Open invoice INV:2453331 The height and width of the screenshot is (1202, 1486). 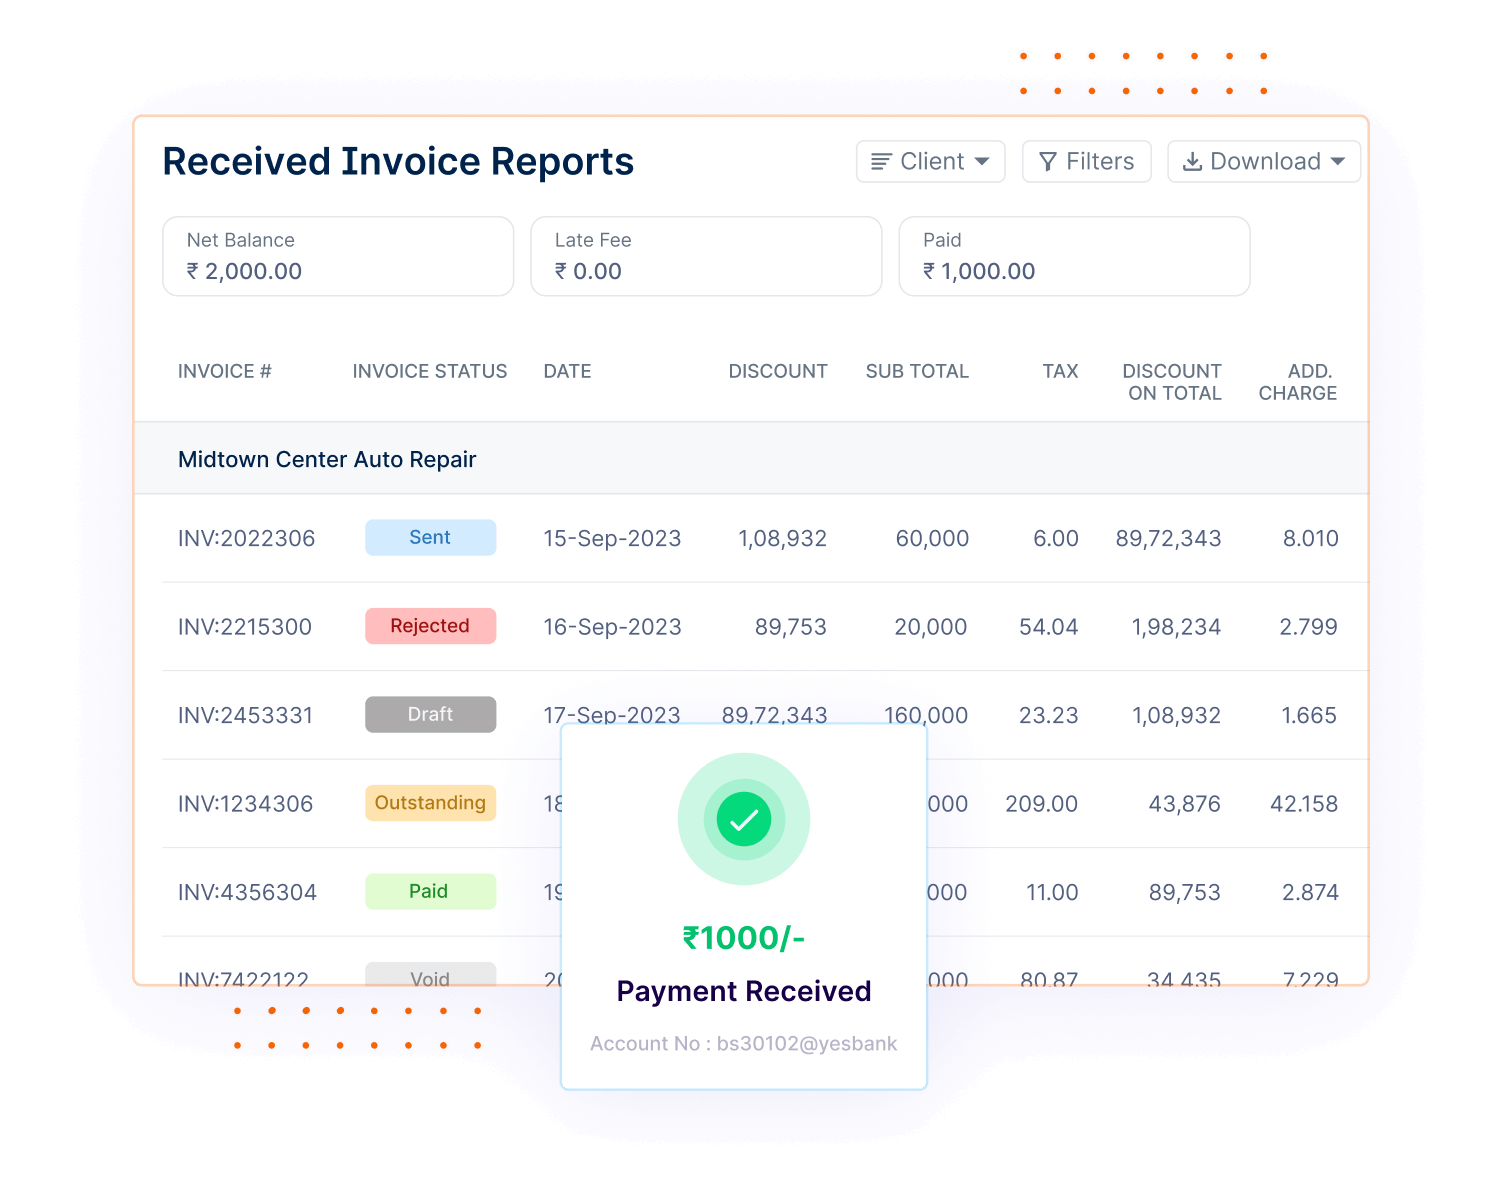tap(245, 715)
